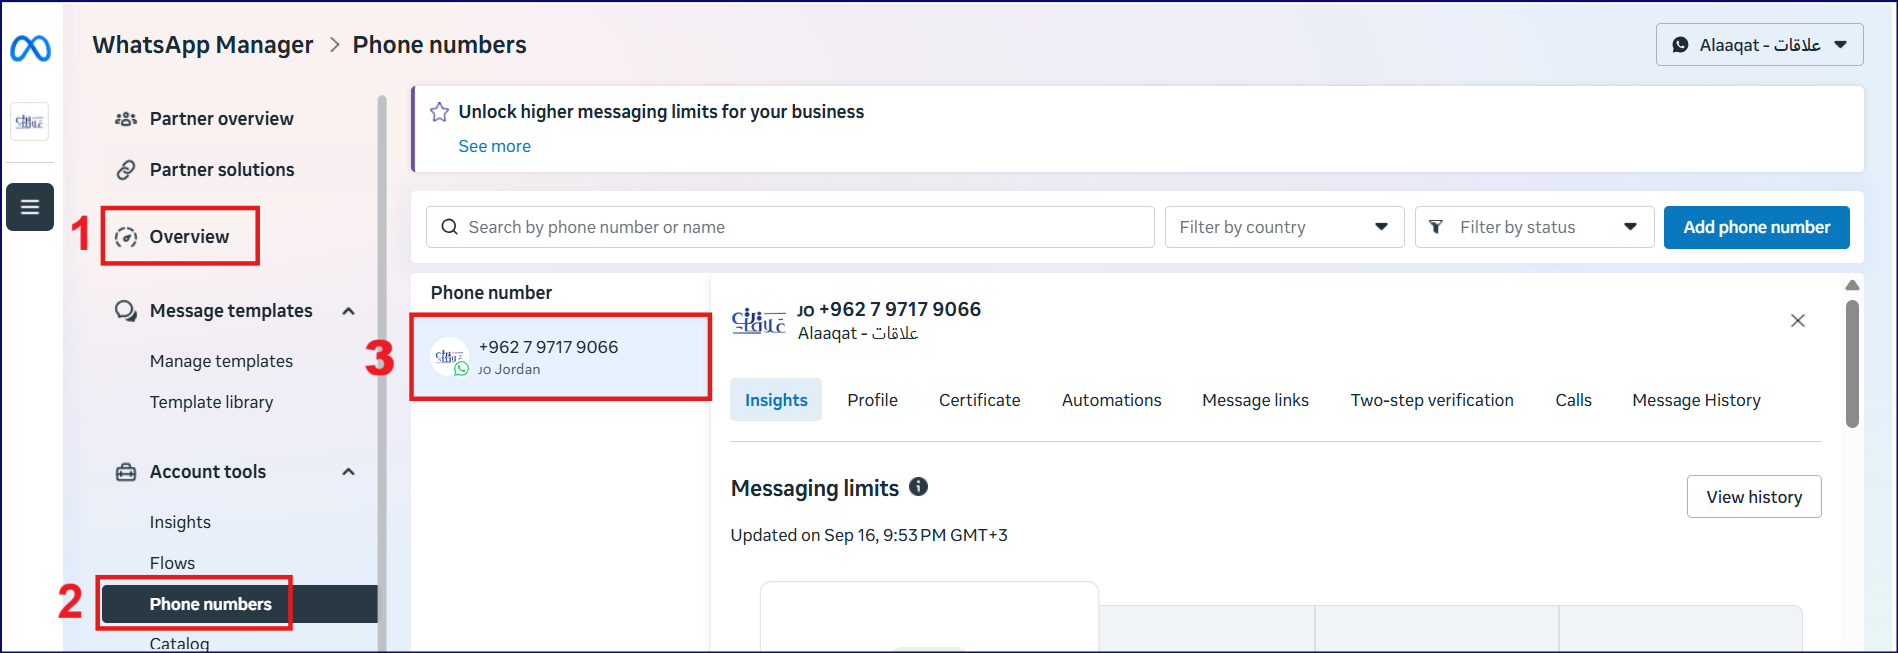Open the Automations tab
Image resolution: width=1898 pixels, height=653 pixels.
[1112, 400]
